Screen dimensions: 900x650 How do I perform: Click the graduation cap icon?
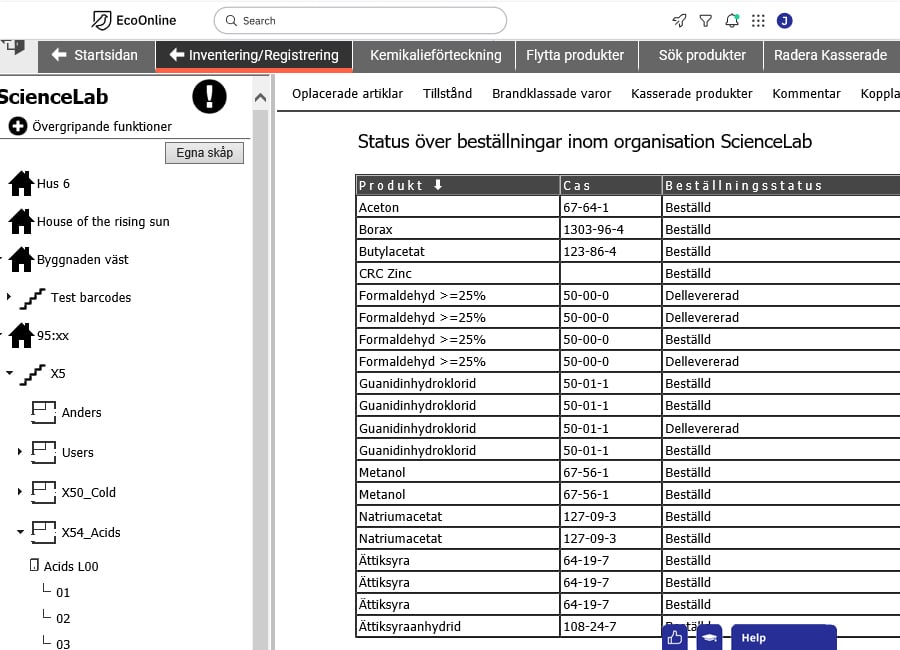(x=709, y=637)
